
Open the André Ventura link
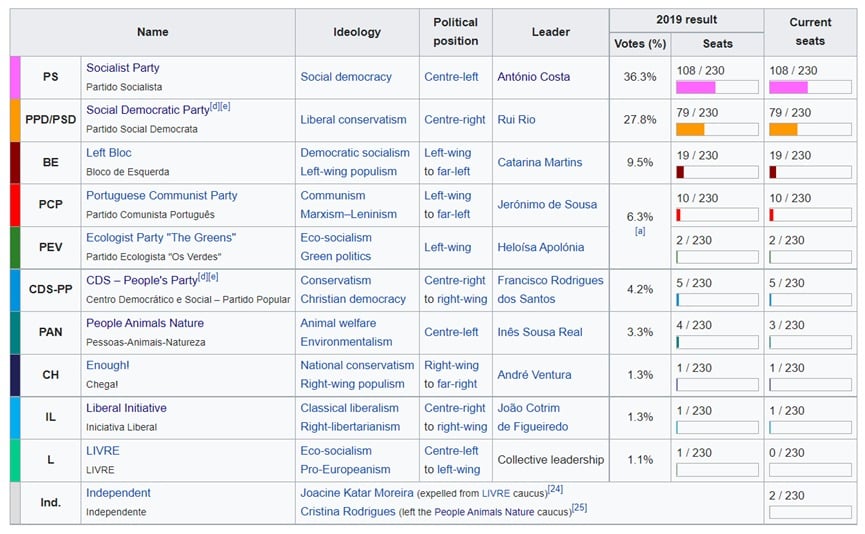(x=534, y=375)
